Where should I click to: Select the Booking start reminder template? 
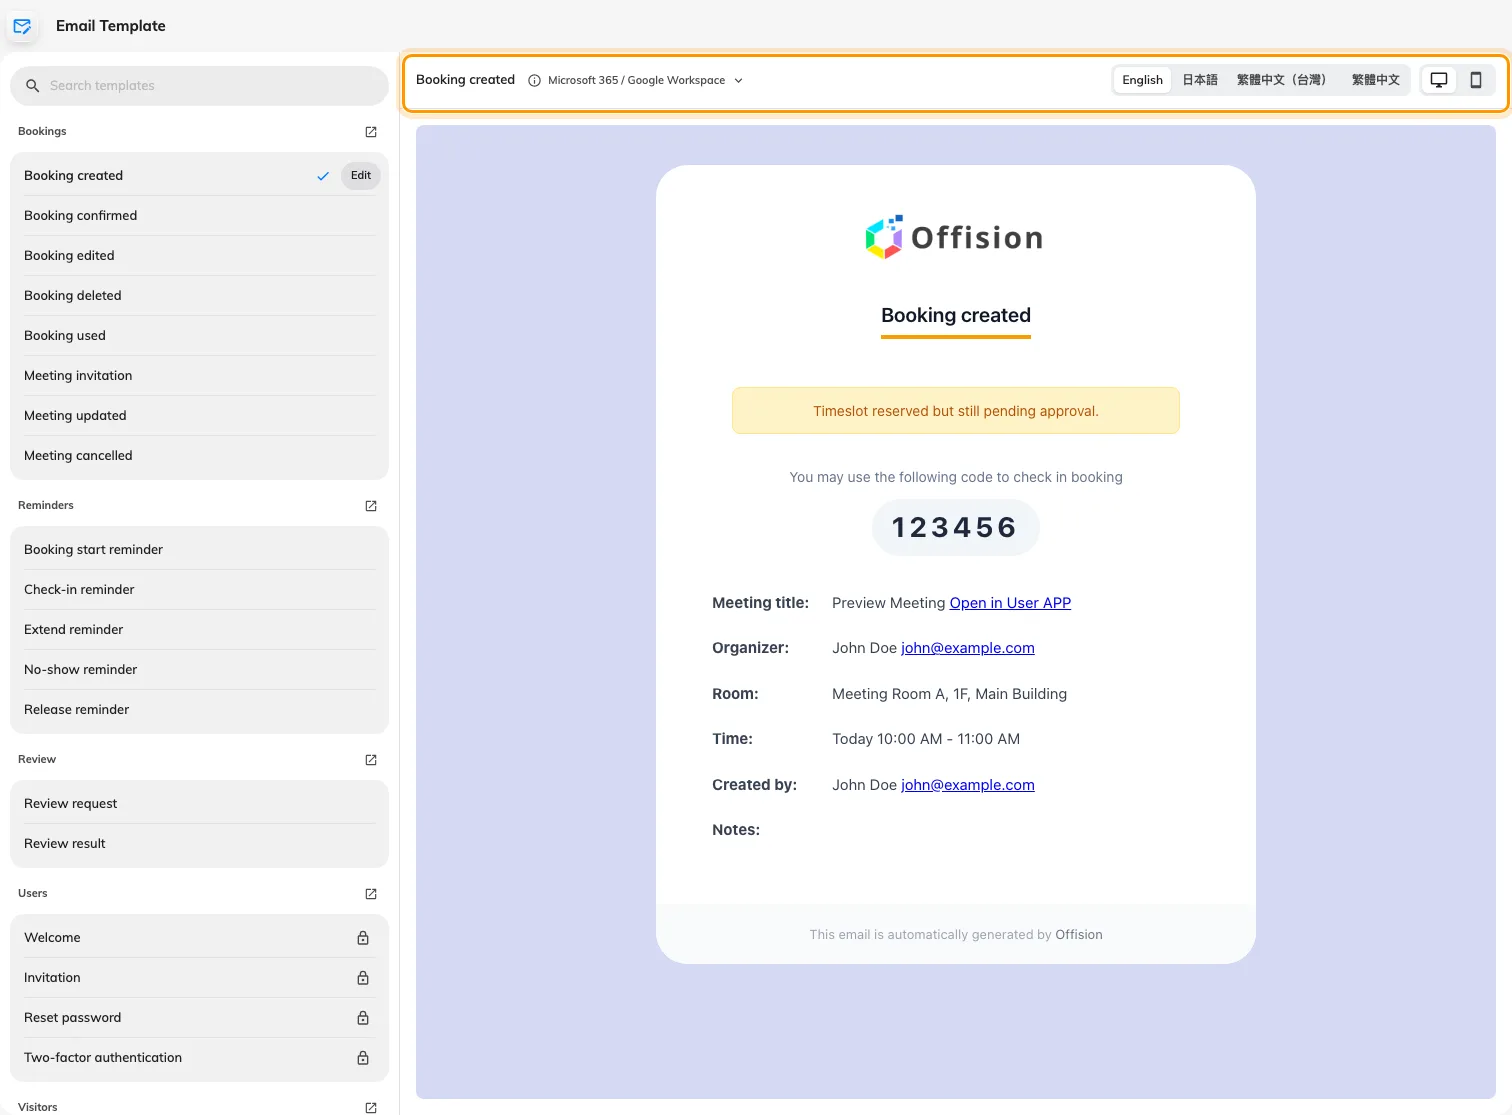(x=199, y=550)
